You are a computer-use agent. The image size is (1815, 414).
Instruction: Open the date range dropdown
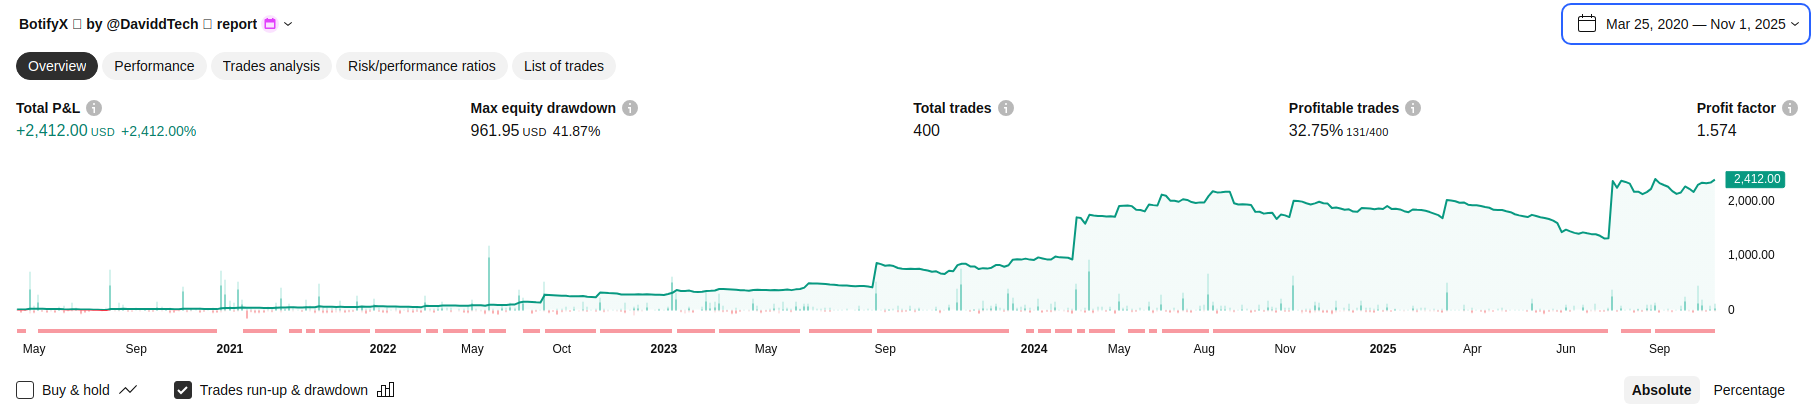tap(1685, 24)
